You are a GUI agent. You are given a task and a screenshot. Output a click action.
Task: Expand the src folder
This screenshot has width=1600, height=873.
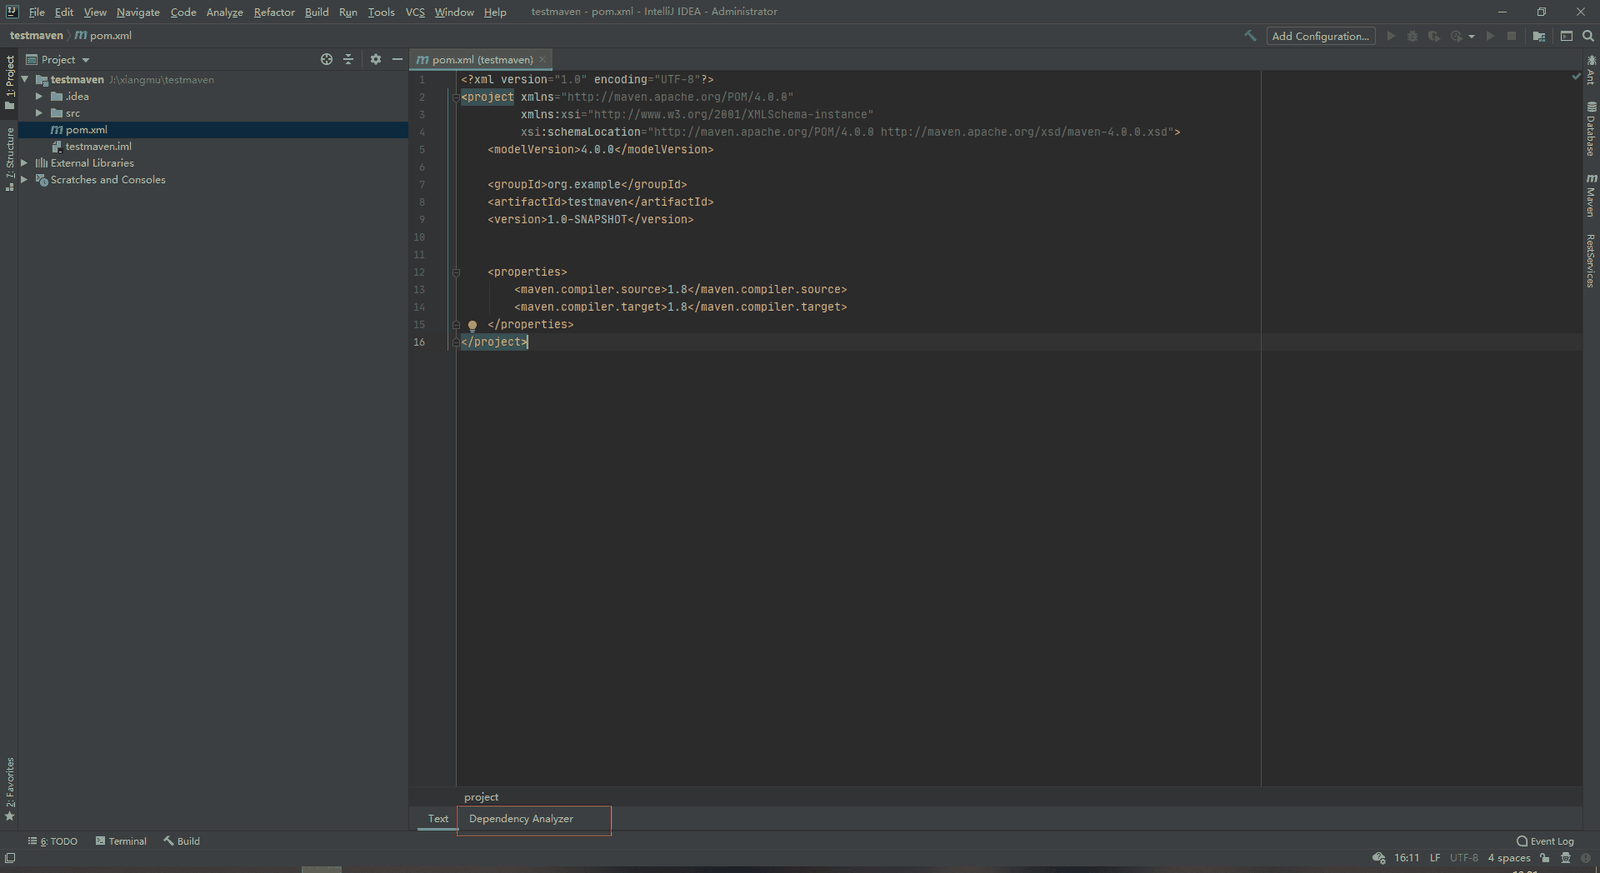[x=39, y=113]
